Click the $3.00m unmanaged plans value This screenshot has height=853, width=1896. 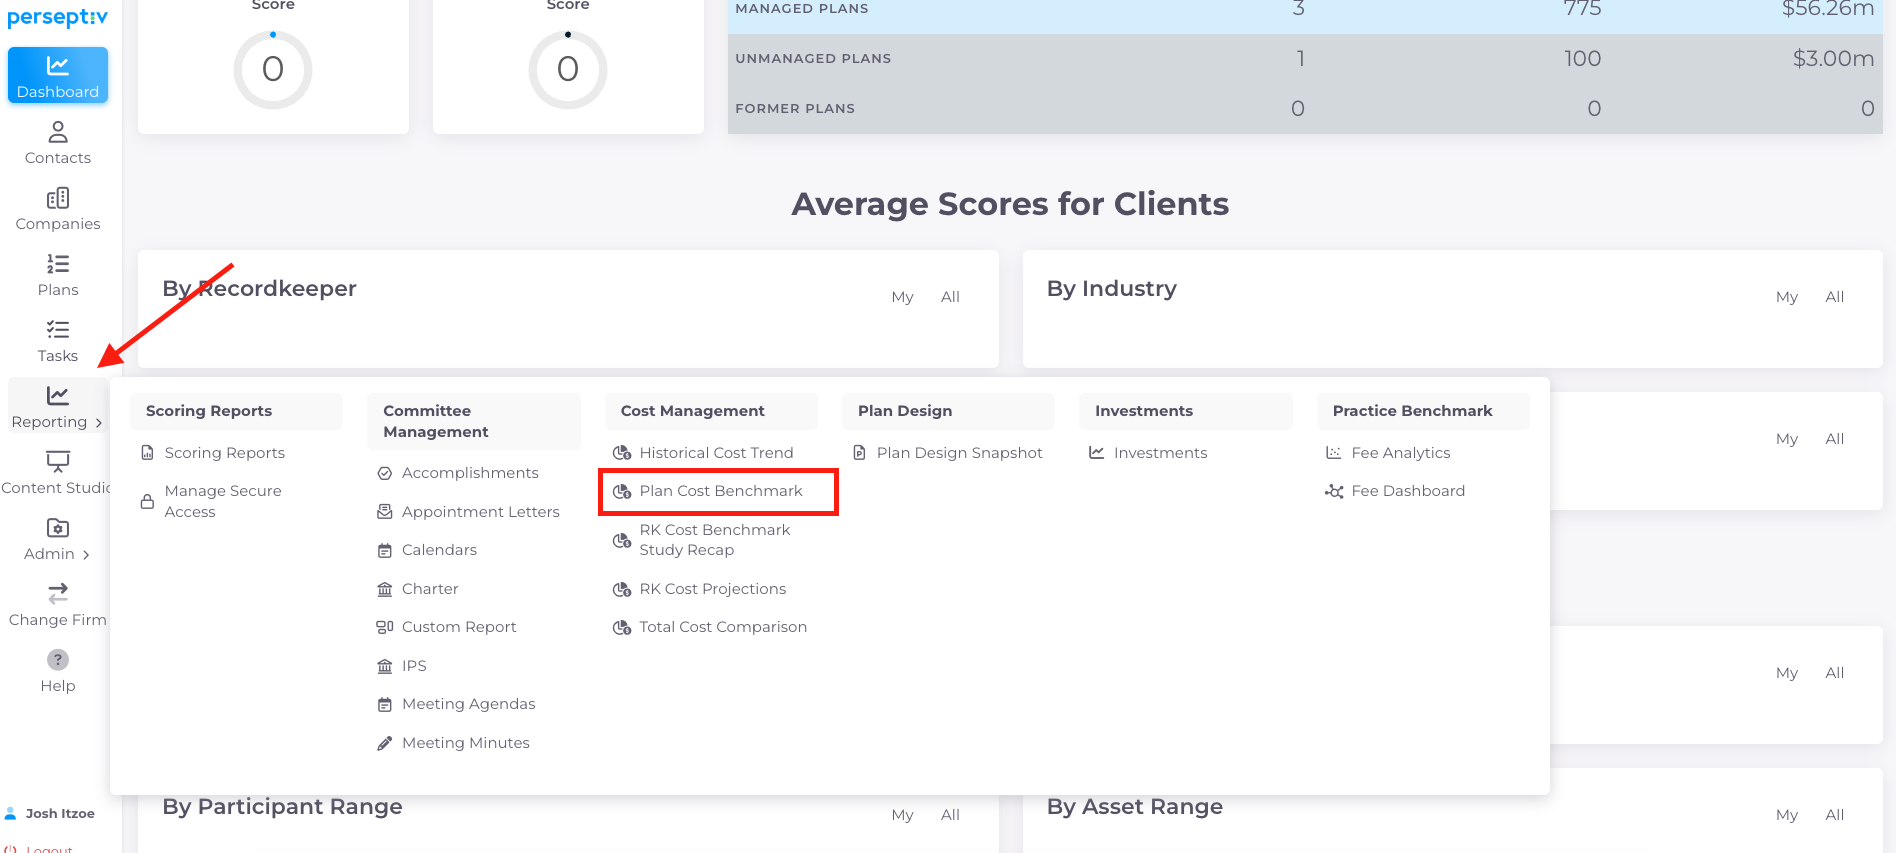[x=1833, y=59]
